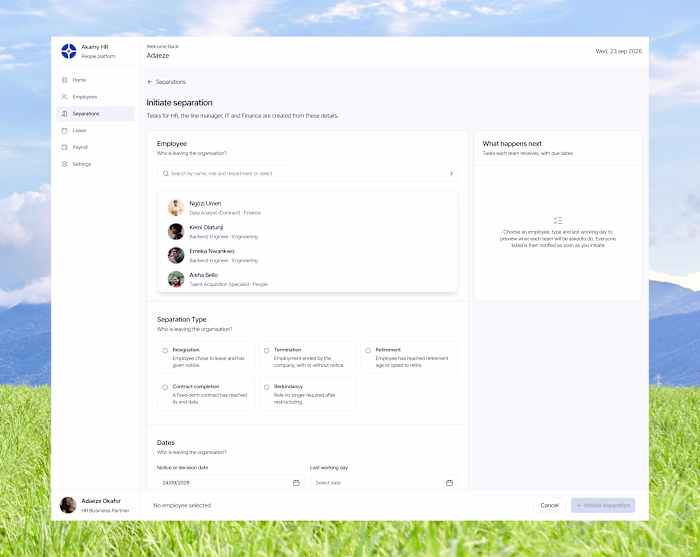Select Ngozi Umeh from the list

coord(308,208)
